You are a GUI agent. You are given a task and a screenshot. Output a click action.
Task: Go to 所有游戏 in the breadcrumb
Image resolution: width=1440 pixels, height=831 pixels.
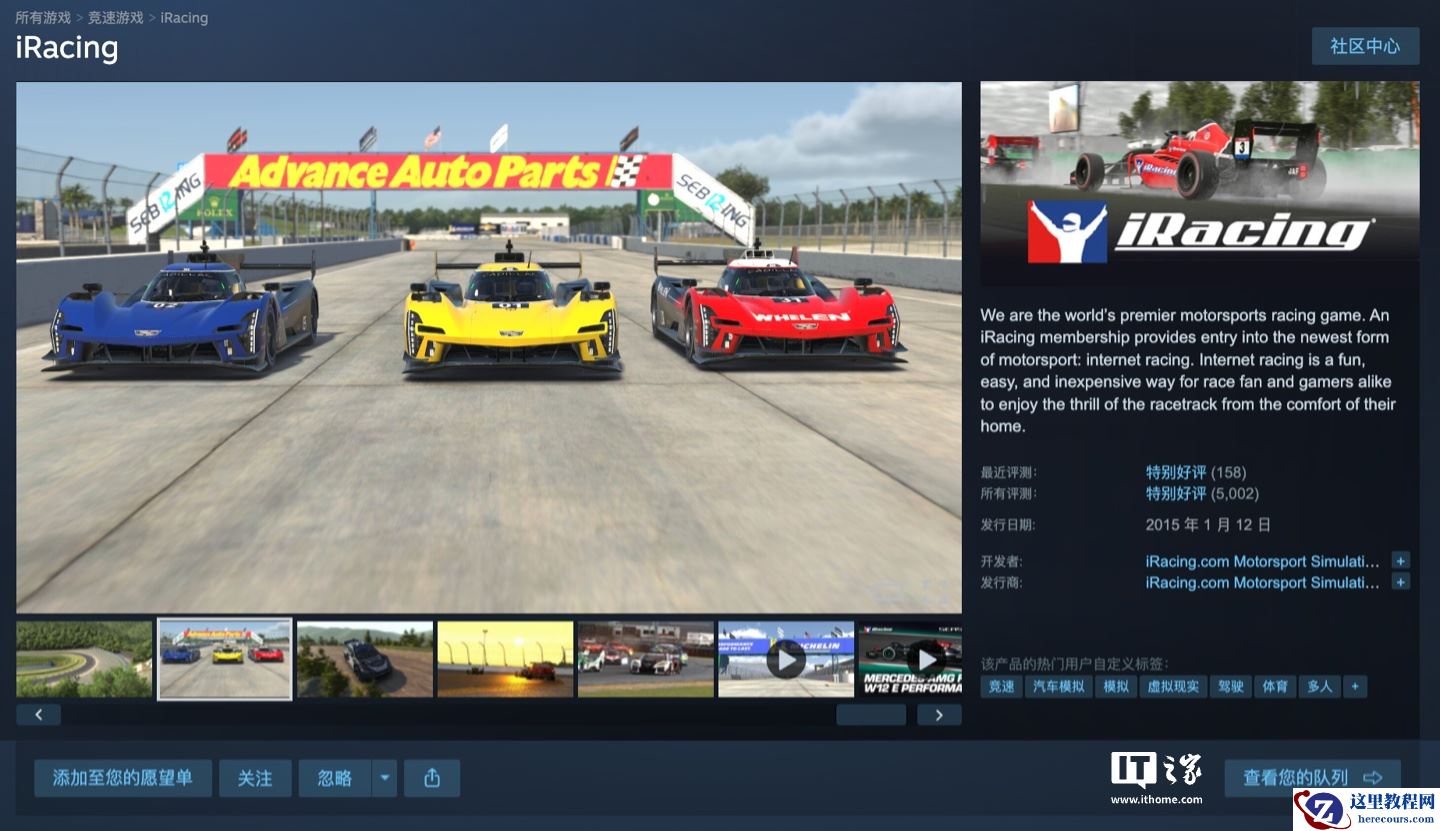(43, 18)
